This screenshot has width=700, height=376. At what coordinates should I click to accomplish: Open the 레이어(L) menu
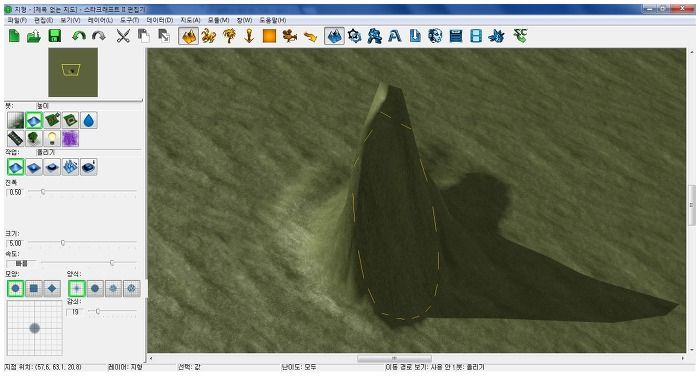100,20
